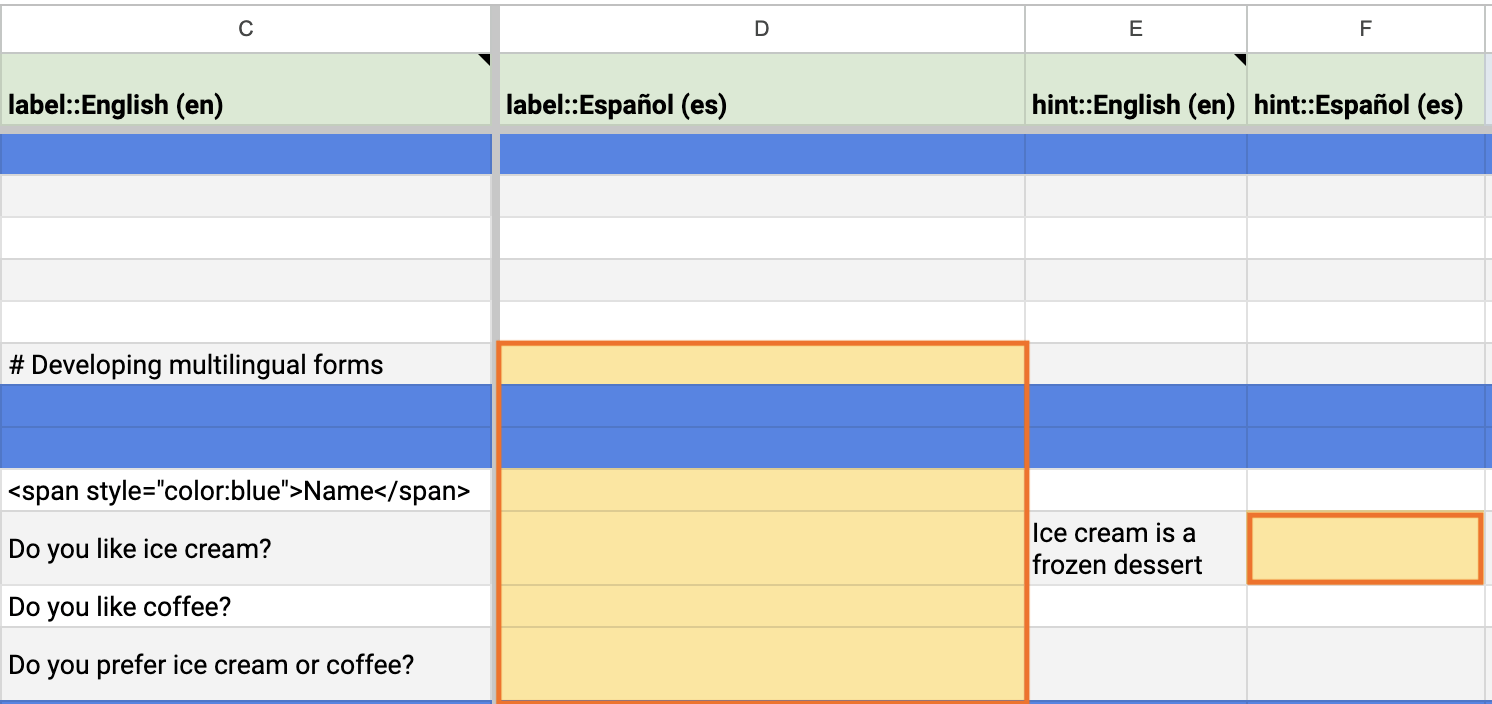Screen dimensions: 1492x704
Task: Select column D header
Action: [x=762, y=29]
